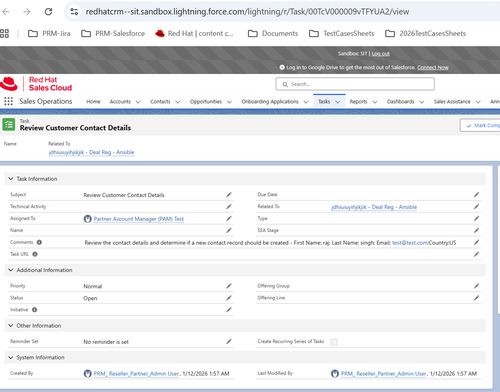Go to the Home tab
This screenshot has width=500, height=392.
93,102
